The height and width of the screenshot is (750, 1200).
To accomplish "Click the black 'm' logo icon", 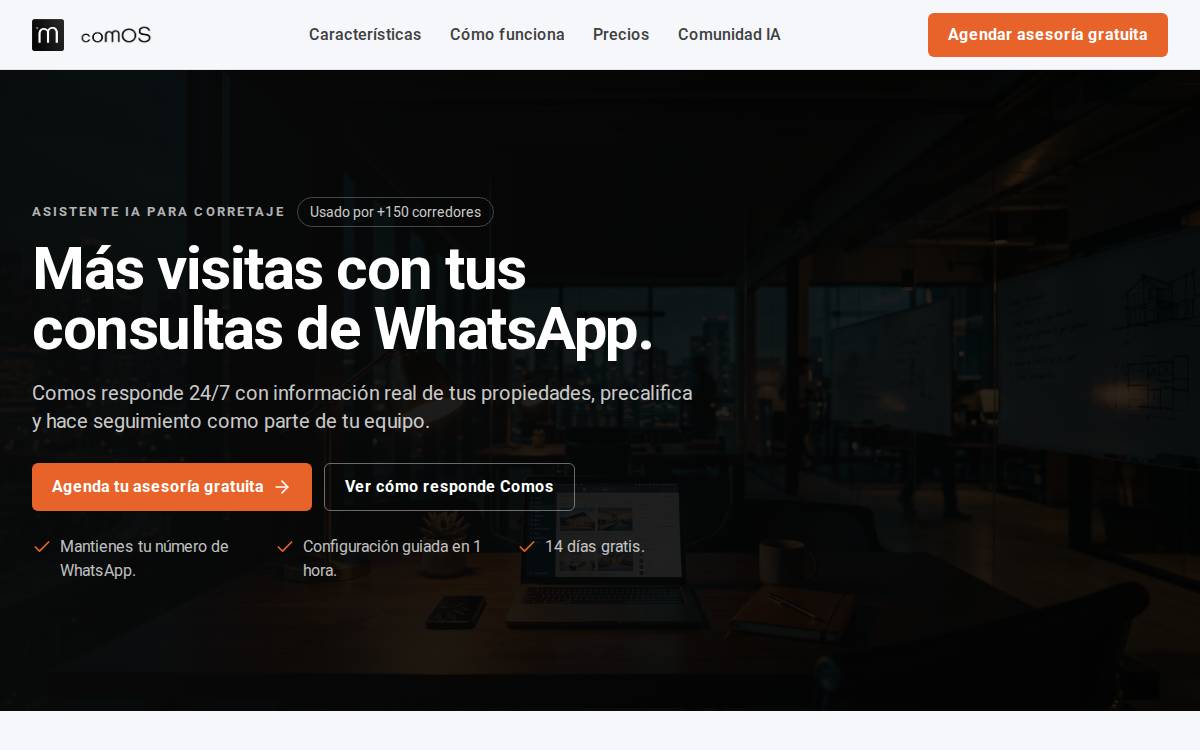I will click(48, 35).
